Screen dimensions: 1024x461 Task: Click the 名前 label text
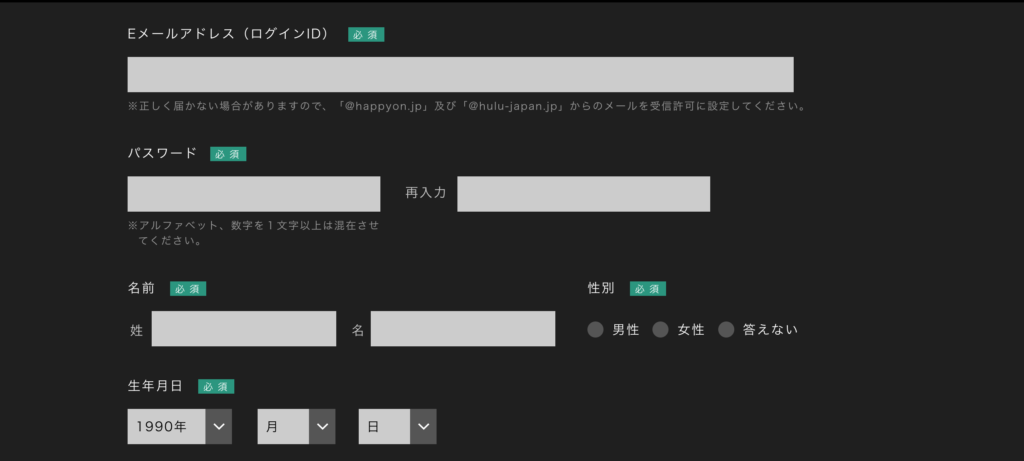click(141, 288)
